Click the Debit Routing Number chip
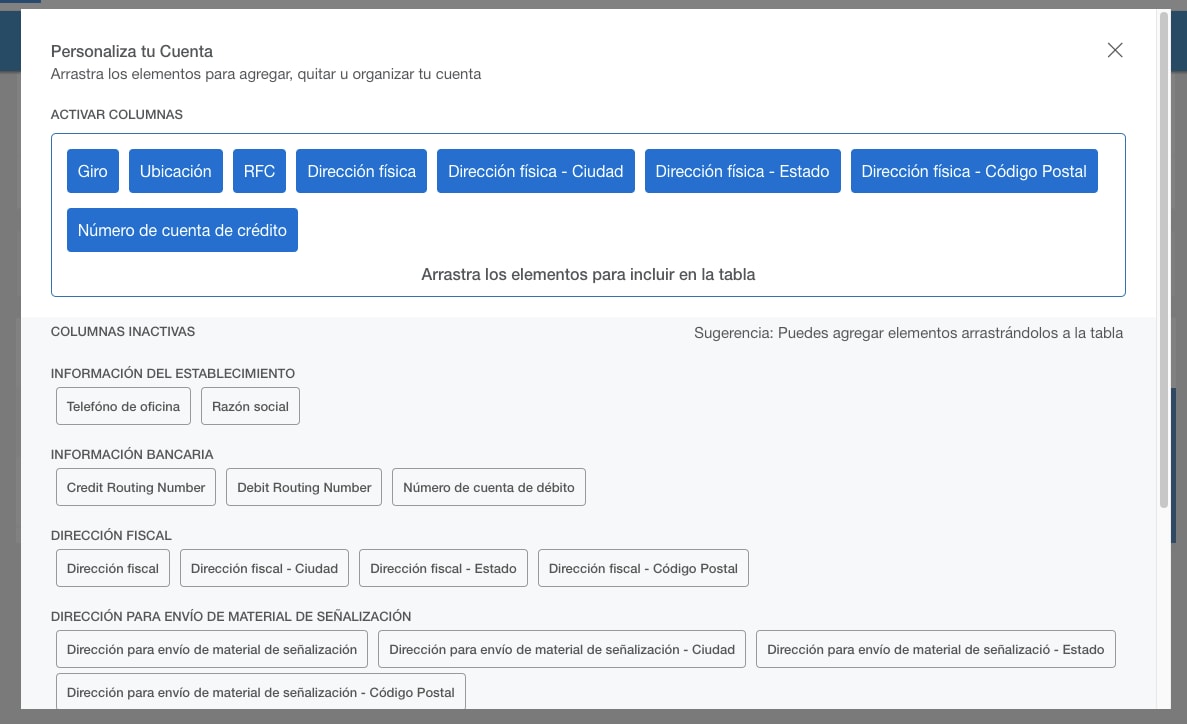This screenshot has height=724, width=1187. (x=303, y=487)
